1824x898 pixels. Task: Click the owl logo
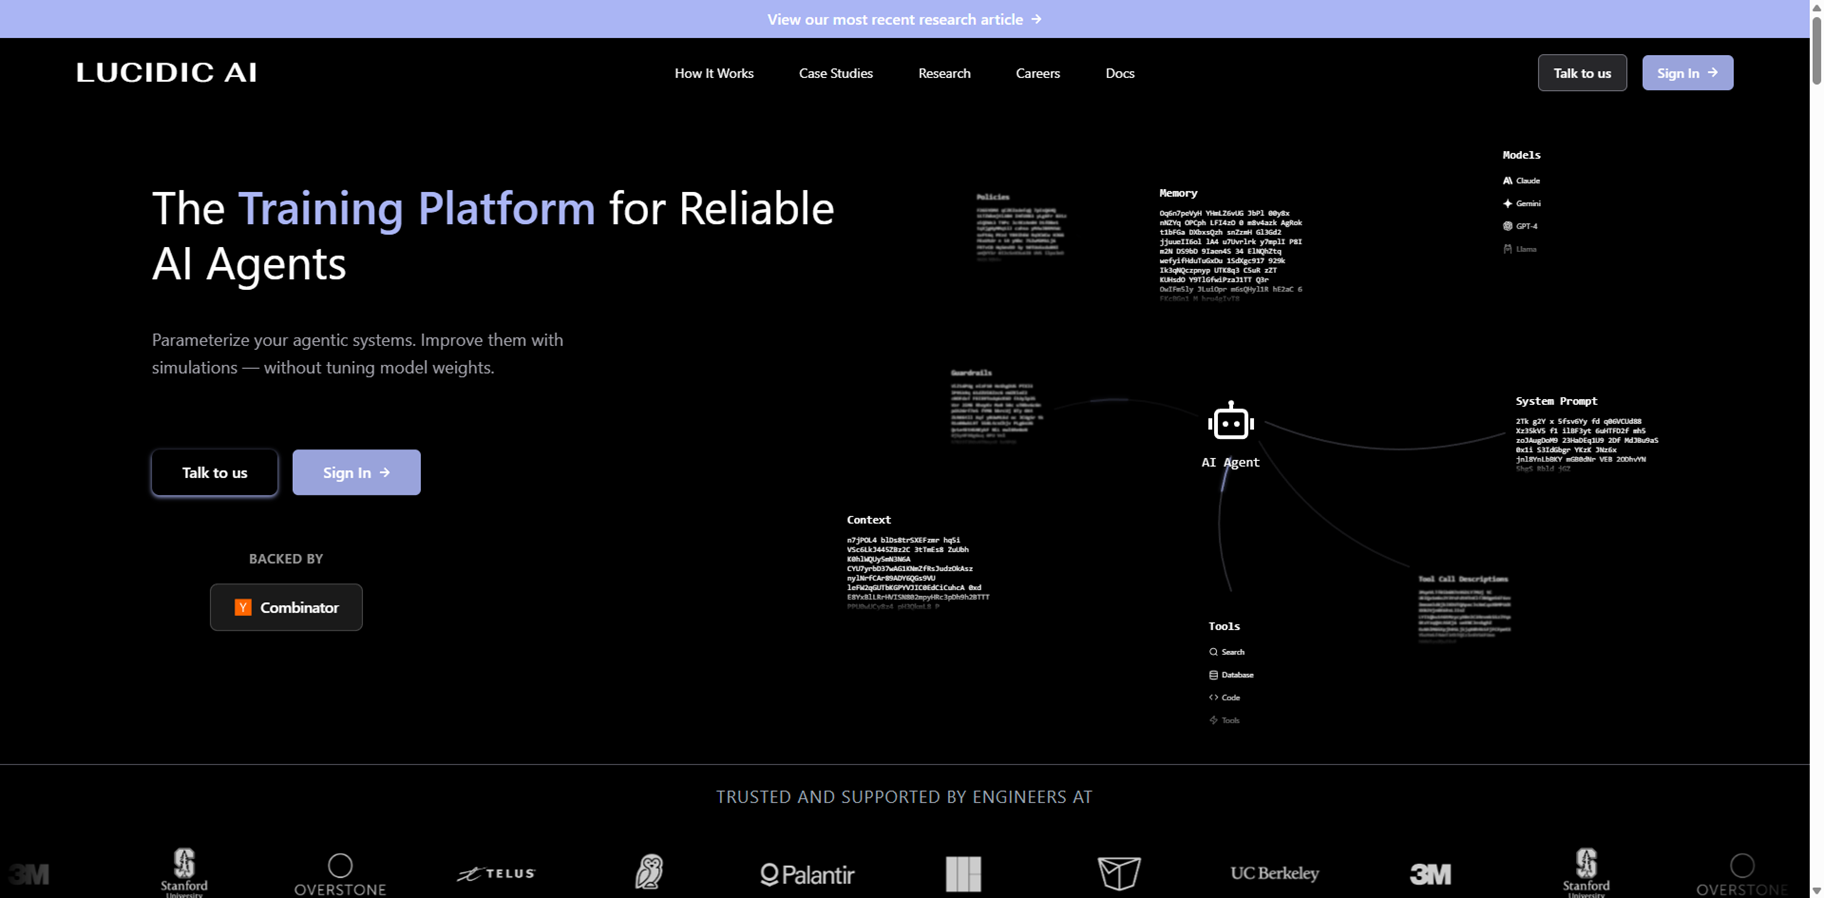pyautogui.click(x=649, y=872)
